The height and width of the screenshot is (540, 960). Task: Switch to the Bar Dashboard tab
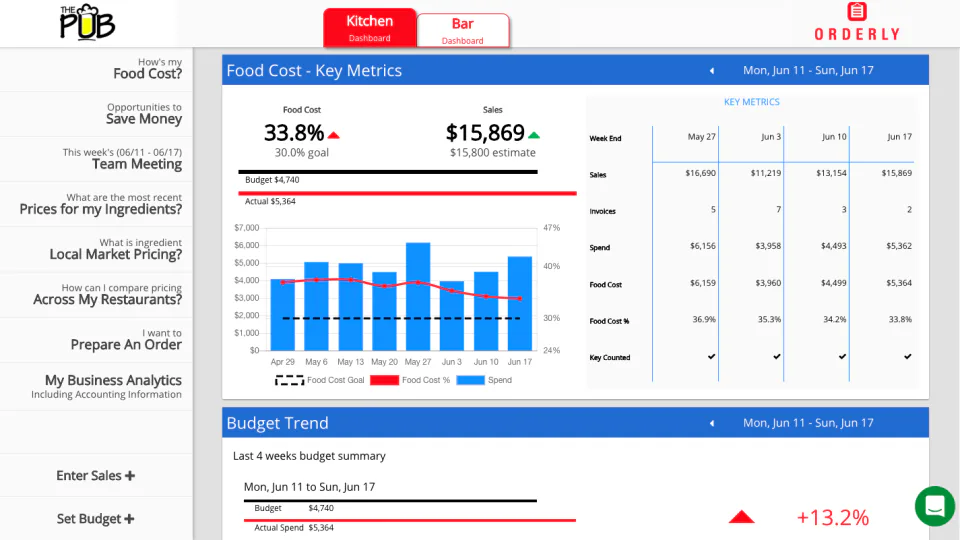463,31
